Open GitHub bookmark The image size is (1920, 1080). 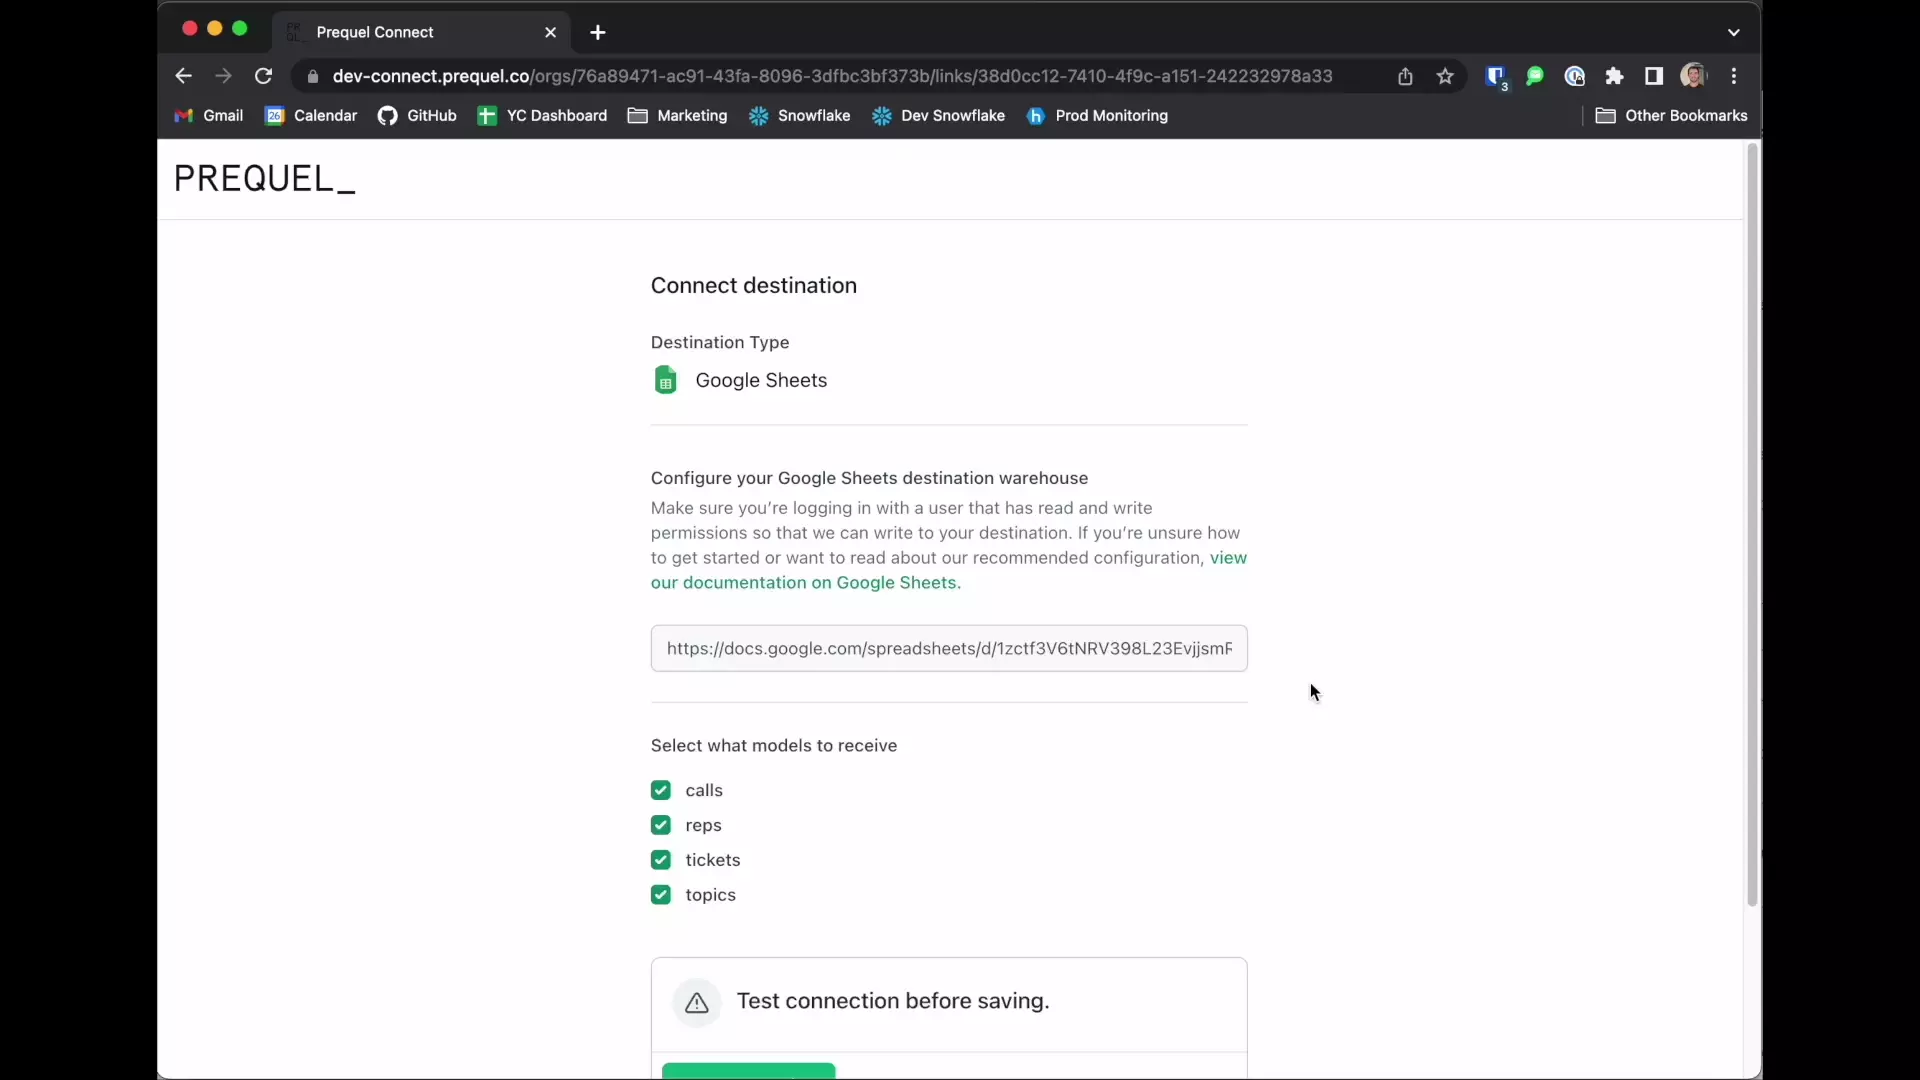click(x=417, y=116)
